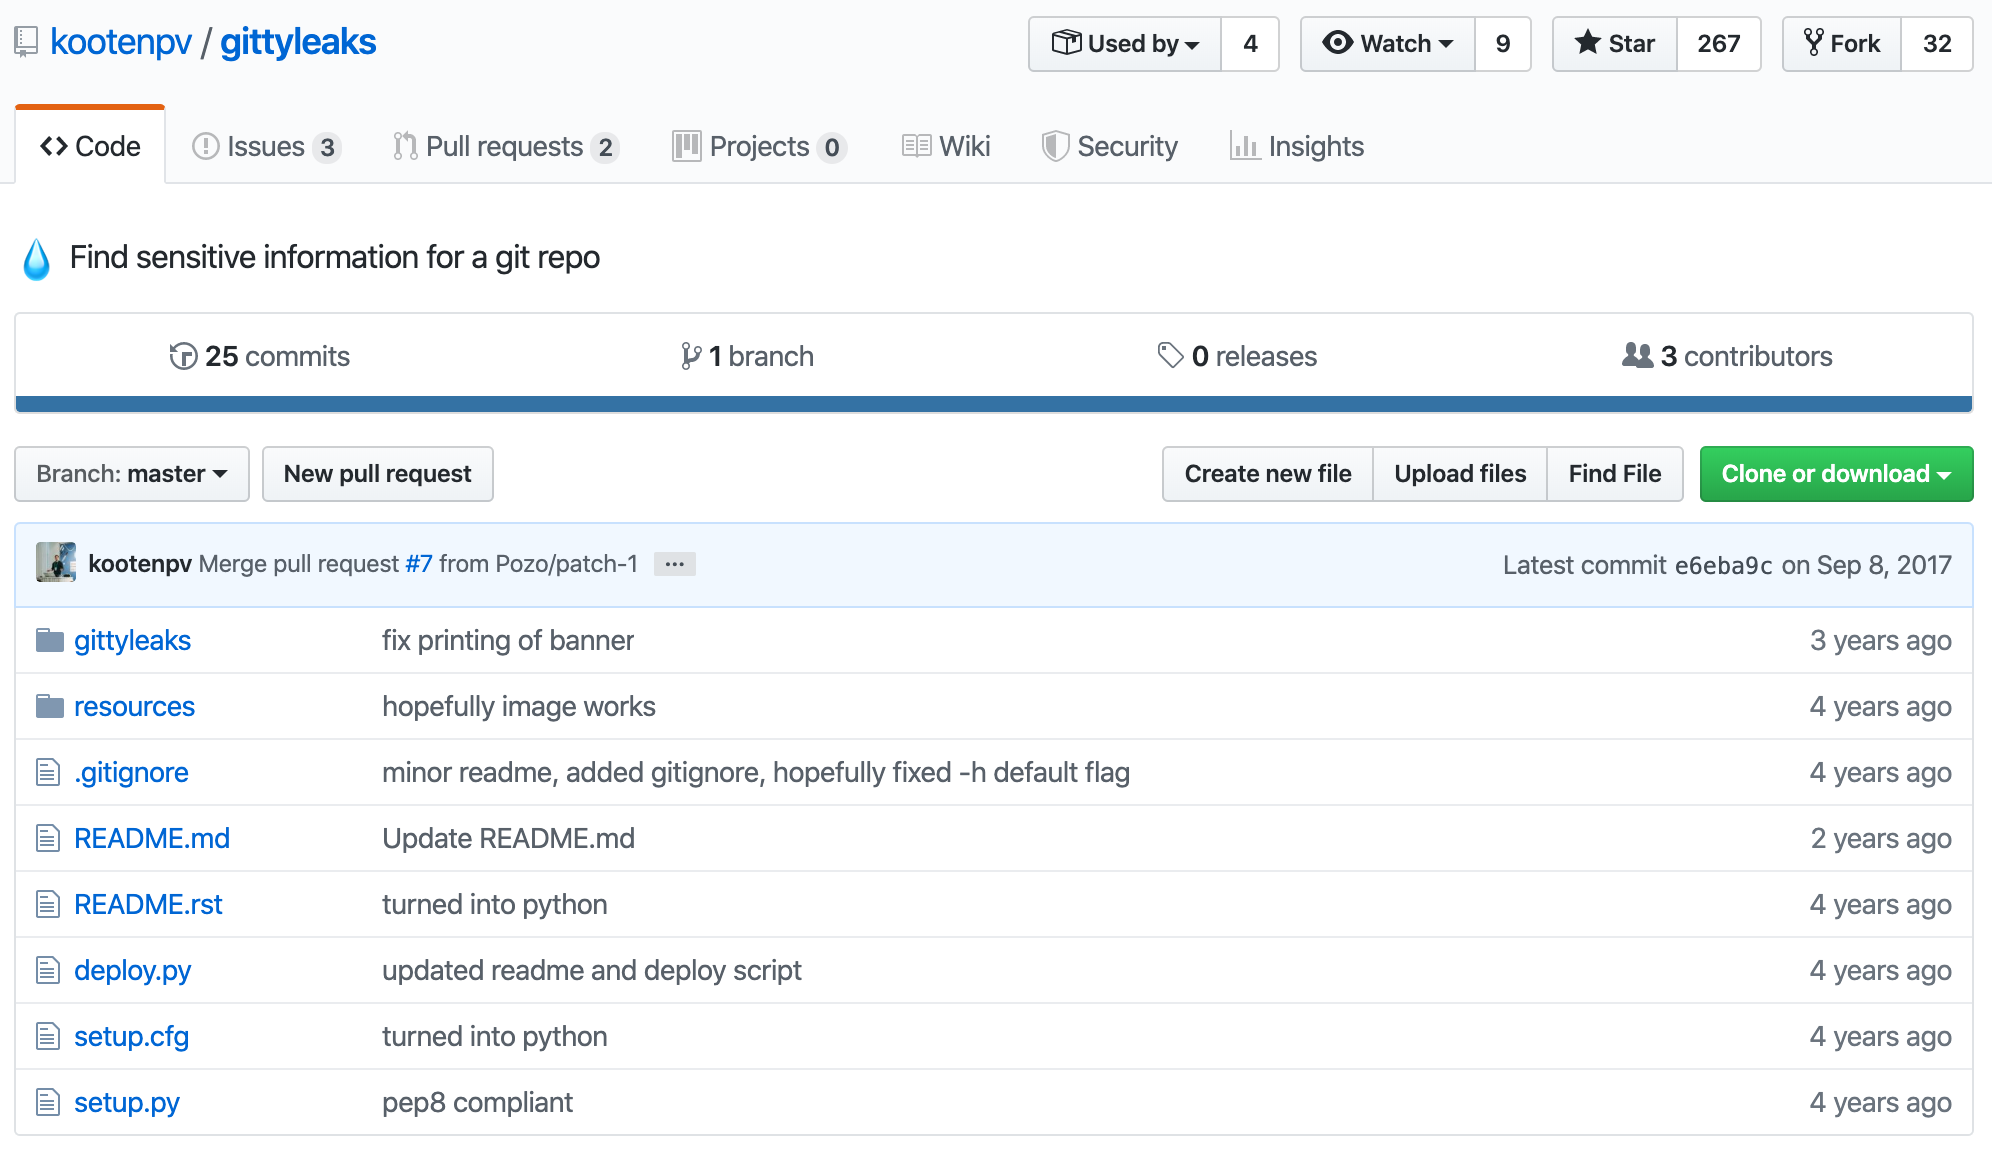
Task: Click the setup.py file icon
Action: coord(48,1102)
